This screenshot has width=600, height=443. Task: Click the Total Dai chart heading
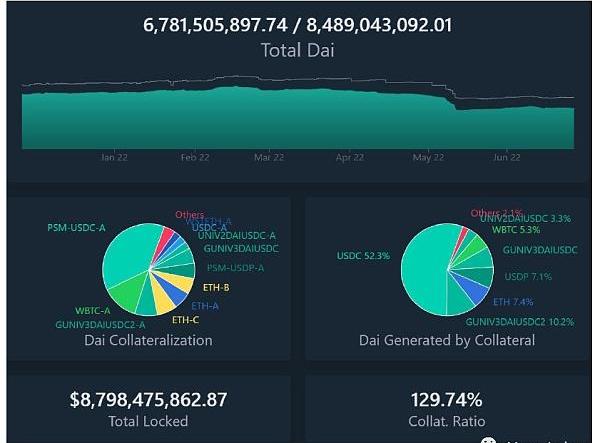click(x=298, y=49)
